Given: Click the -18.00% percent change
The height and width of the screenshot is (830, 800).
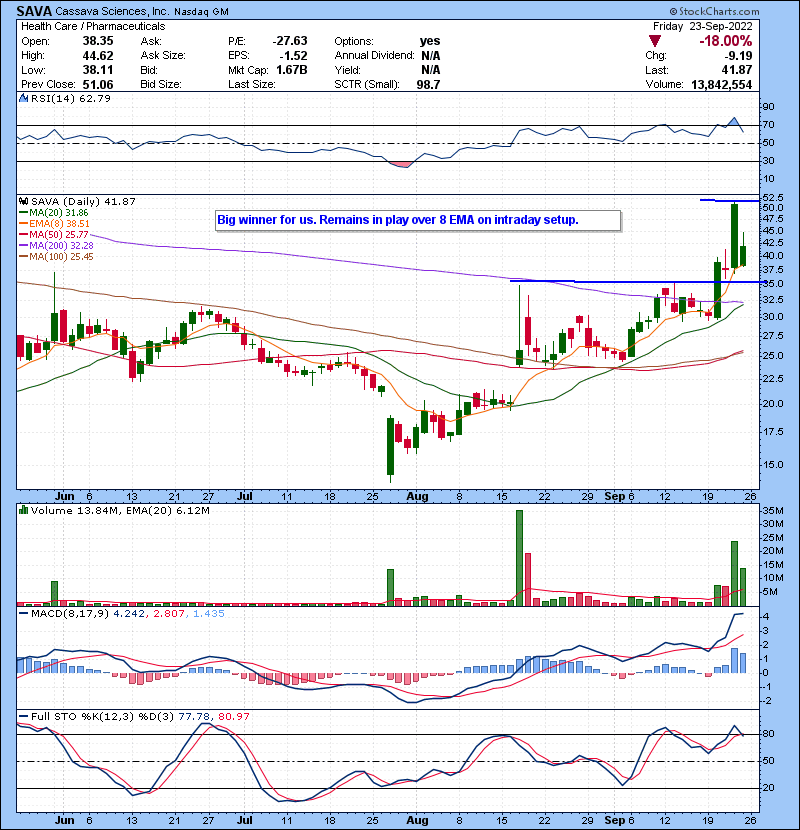Looking at the screenshot, I should tap(726, 41).
